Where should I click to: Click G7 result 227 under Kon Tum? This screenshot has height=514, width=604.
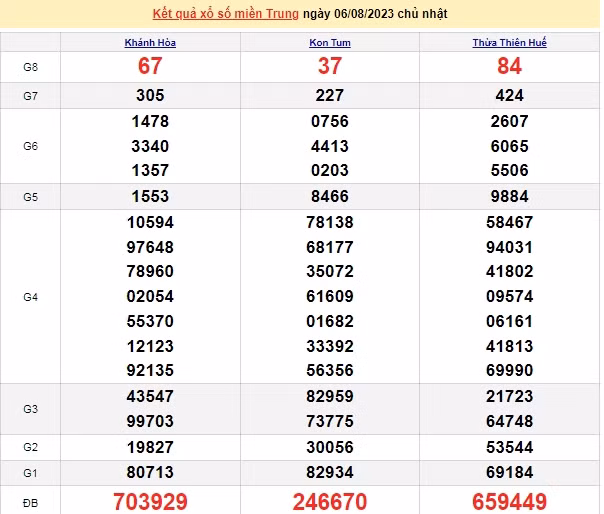tap(329, 96)
